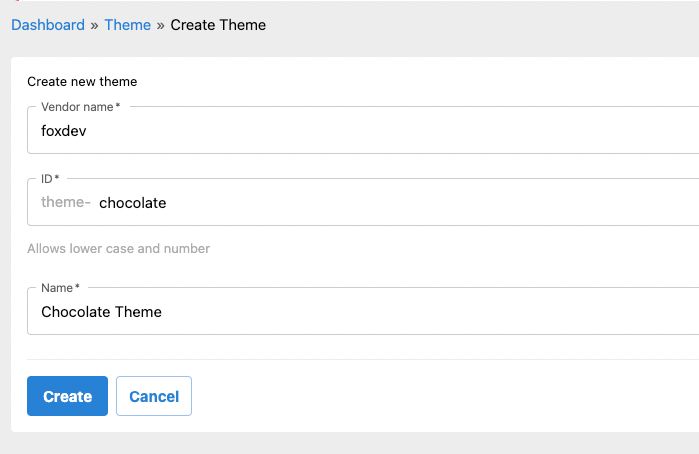Viewport: 699px width, 454px height.
Task: Click the "theme-" prefix in the ID field
Action: click(x=66, y=203)
